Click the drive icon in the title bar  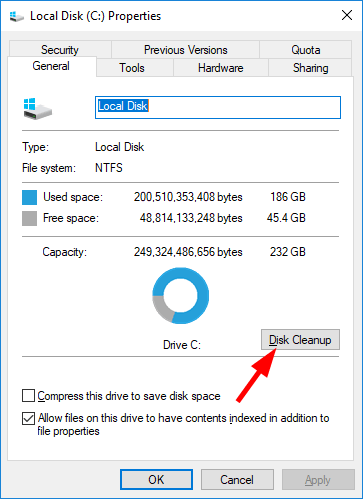(17, 16)
